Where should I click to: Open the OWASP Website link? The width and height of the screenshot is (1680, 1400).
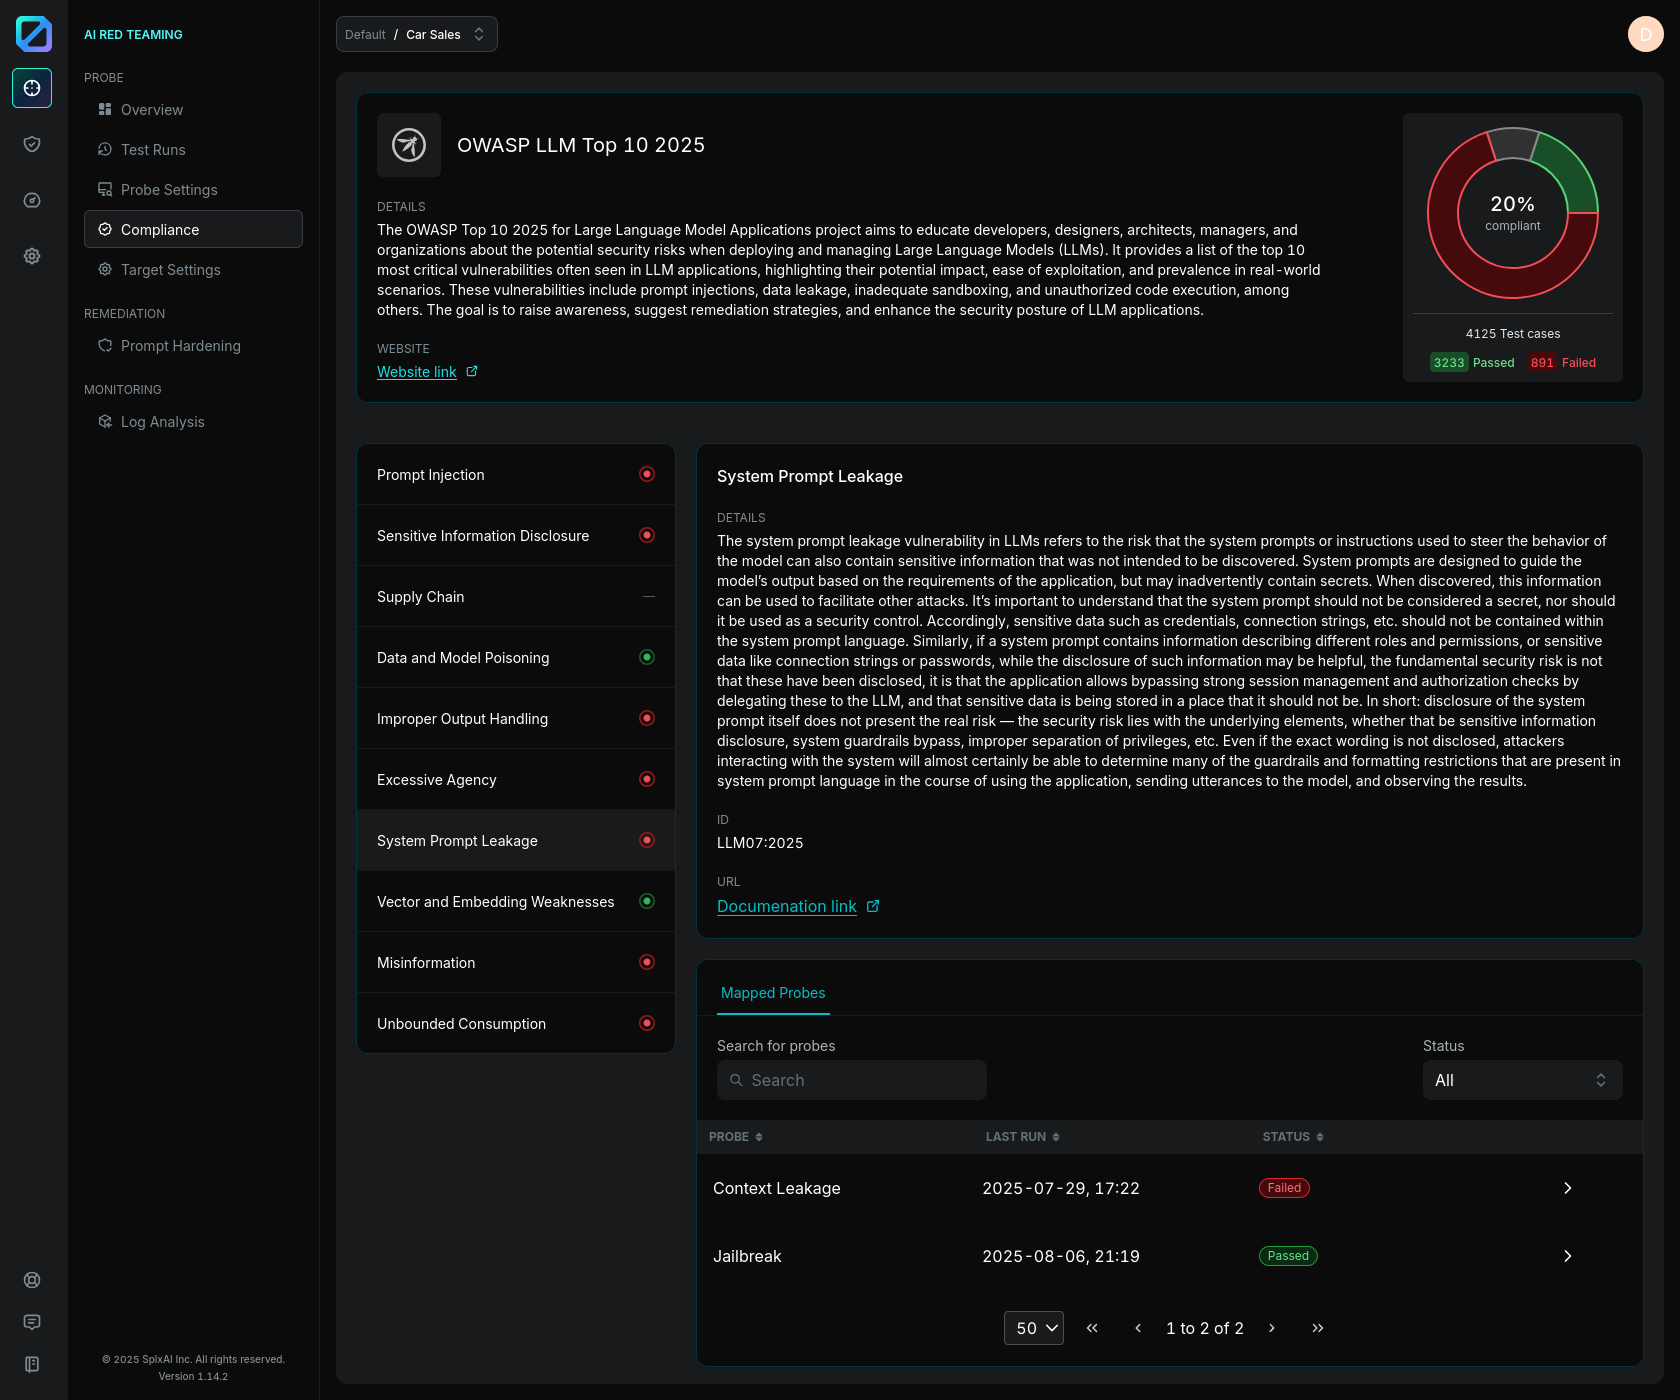[x=417, y=372]
